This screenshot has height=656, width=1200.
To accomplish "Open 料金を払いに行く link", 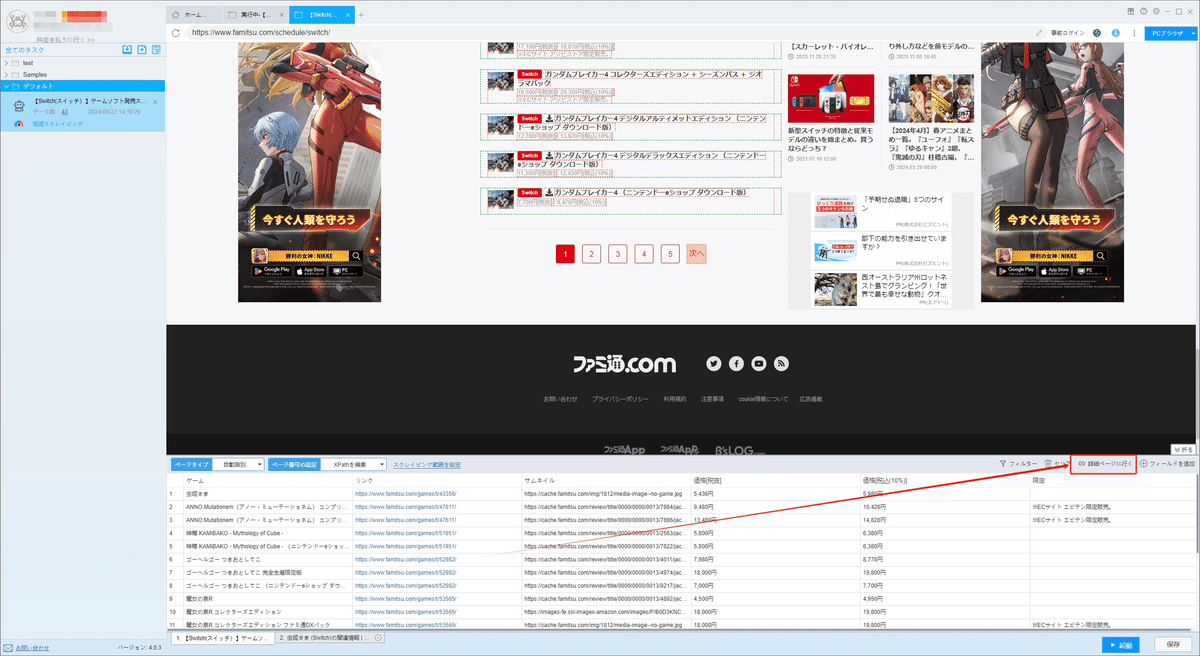I will click(63, 39).
